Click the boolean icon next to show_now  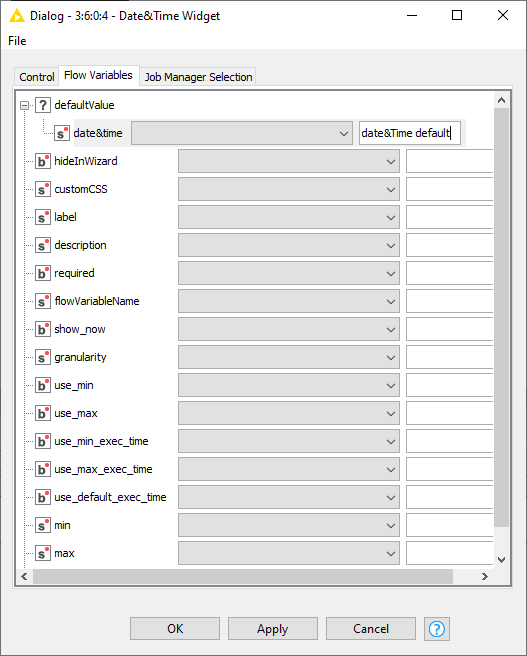(43, 329)
